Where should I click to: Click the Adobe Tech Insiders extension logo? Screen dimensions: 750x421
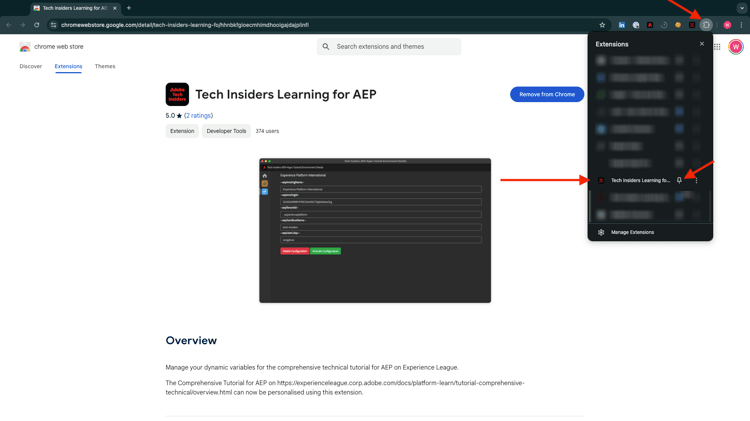[177, 94]
